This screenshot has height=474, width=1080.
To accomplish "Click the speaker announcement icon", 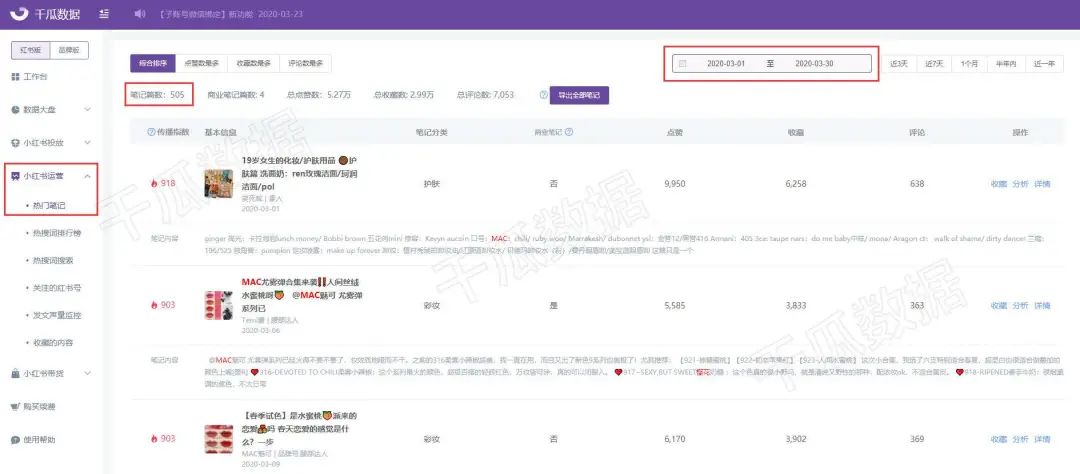I will pos(140,14).
